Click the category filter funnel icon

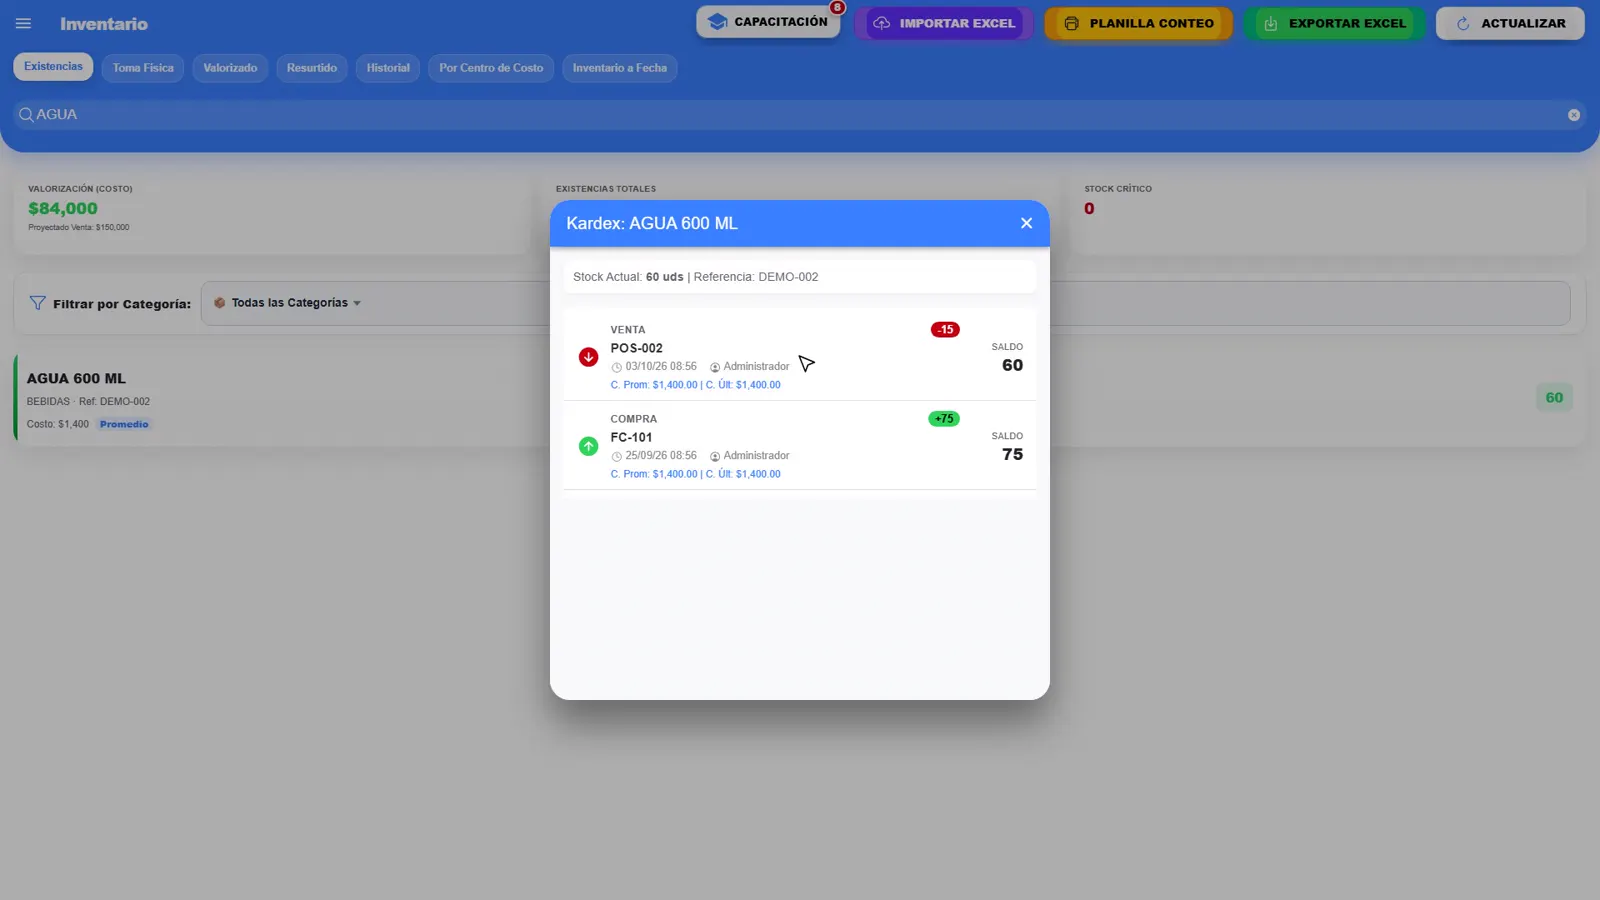click(37, 303)
